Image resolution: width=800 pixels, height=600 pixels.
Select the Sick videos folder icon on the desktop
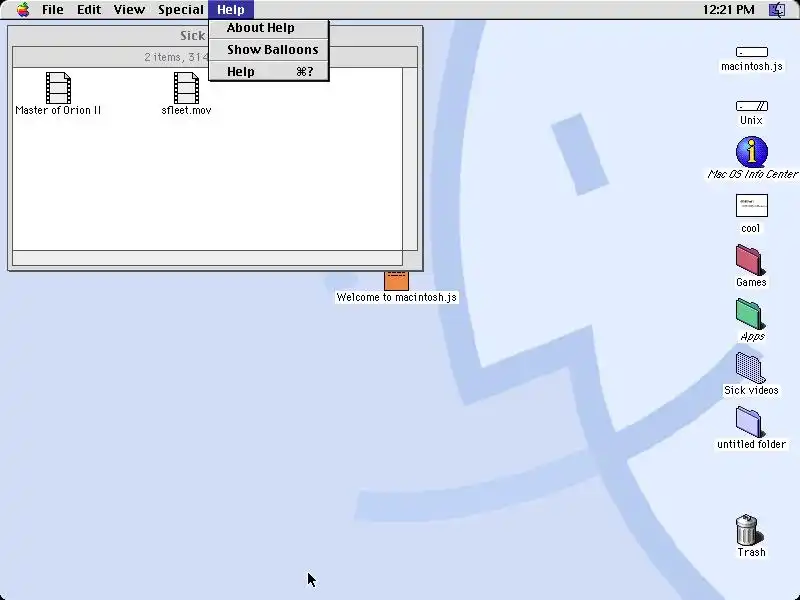(750, 368)
